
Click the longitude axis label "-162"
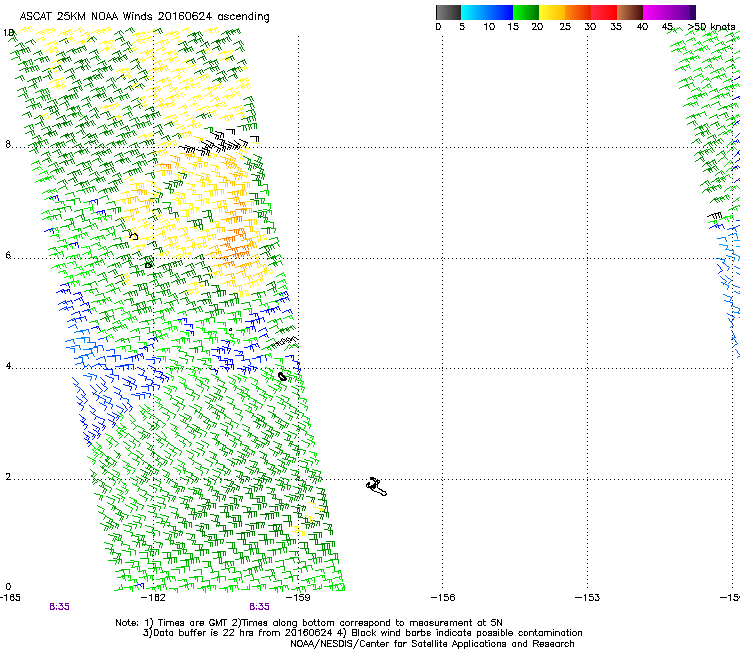click(x=153, y=598)
